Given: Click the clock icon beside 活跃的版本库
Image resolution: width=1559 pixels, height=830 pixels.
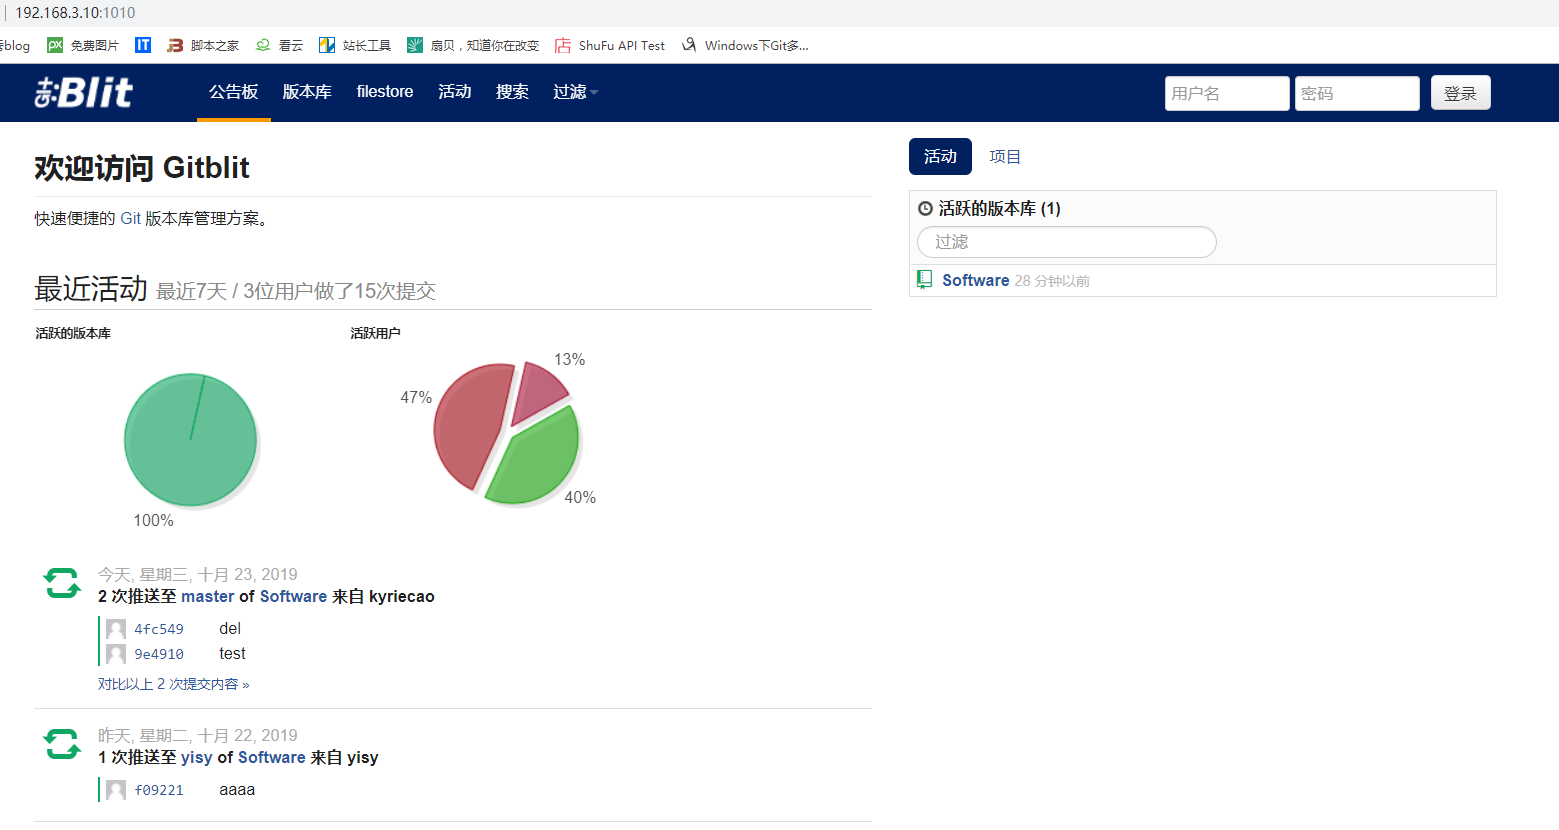Looking at the screenshot, I should tap(925, 209).
